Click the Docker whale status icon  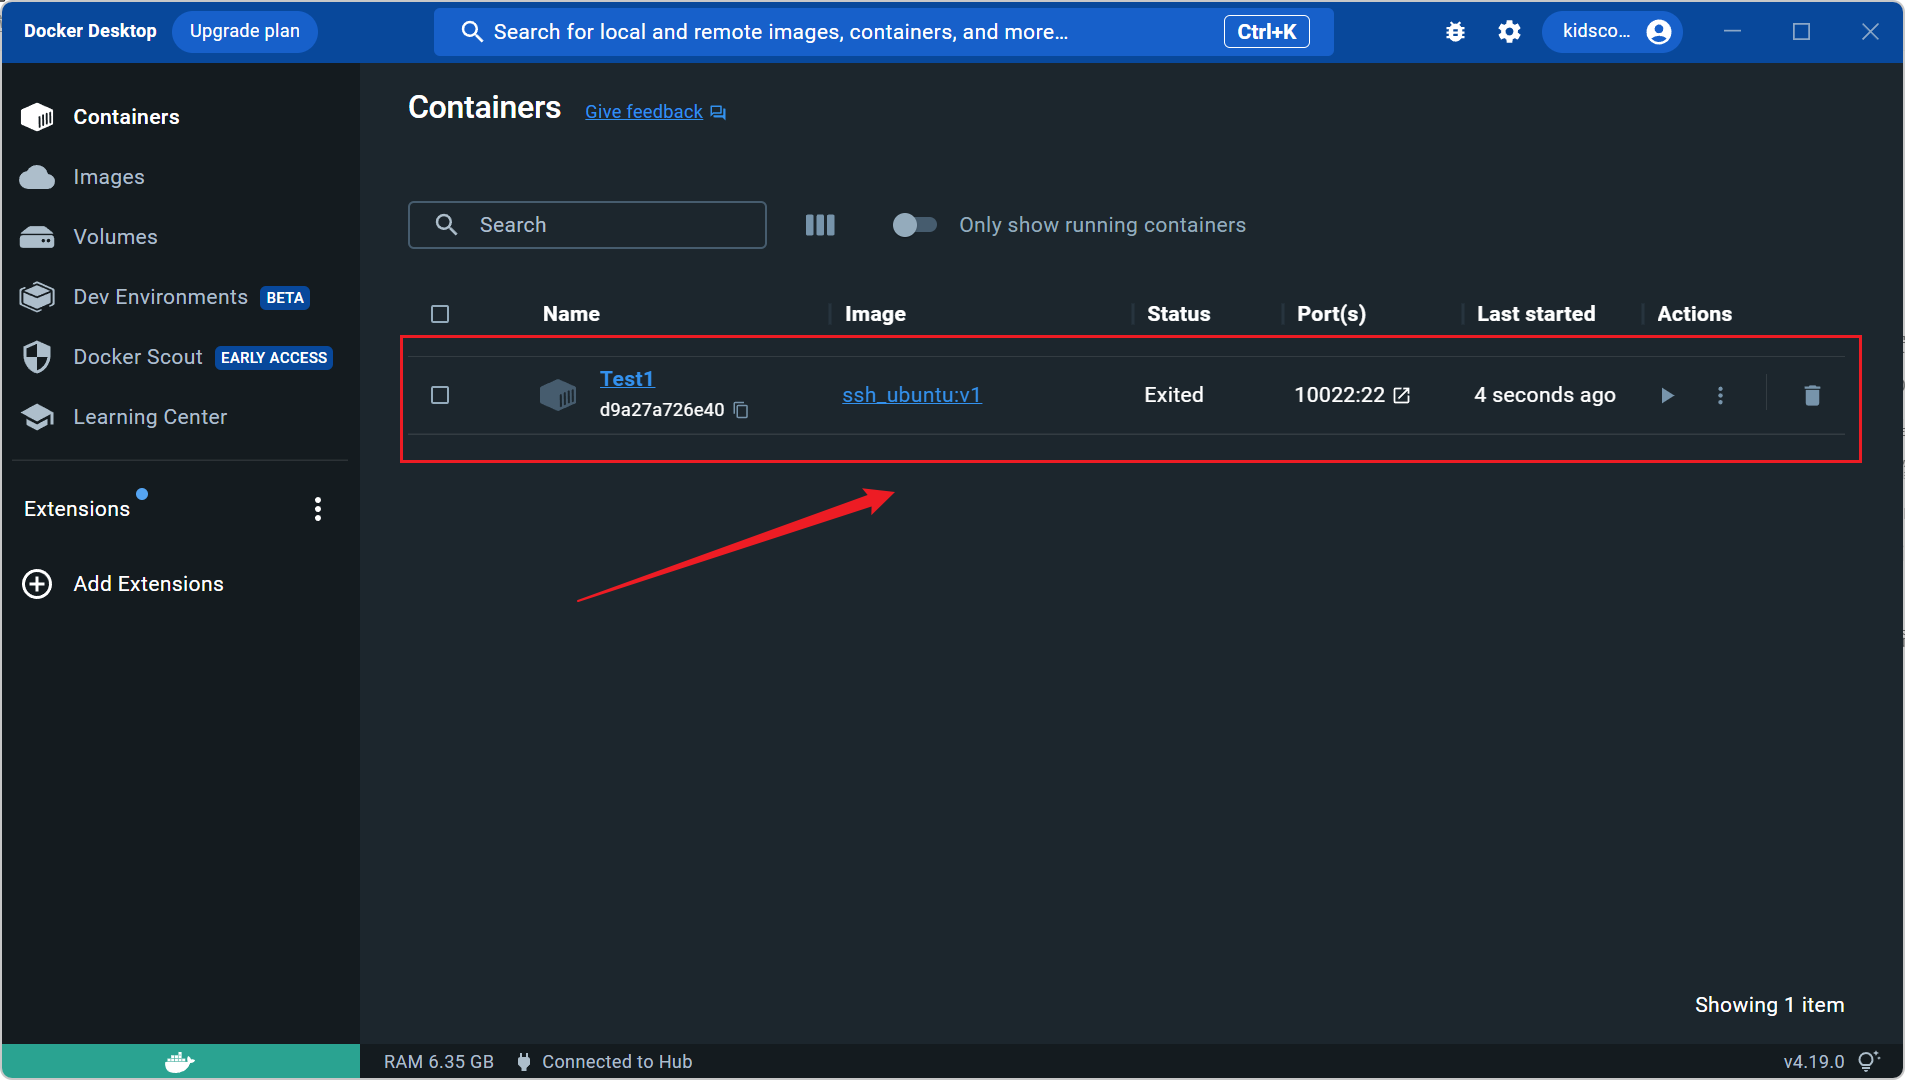180,1062
